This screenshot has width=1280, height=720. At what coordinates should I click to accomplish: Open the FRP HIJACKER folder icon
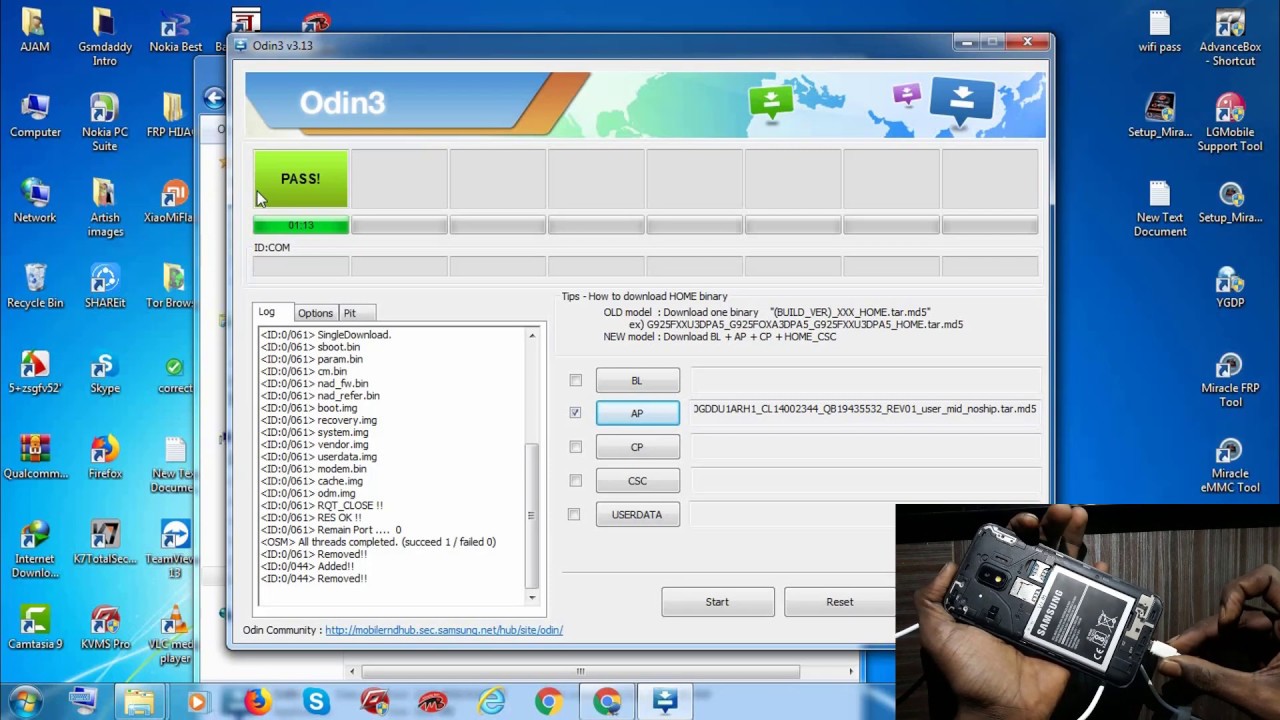tap(172, 115)
